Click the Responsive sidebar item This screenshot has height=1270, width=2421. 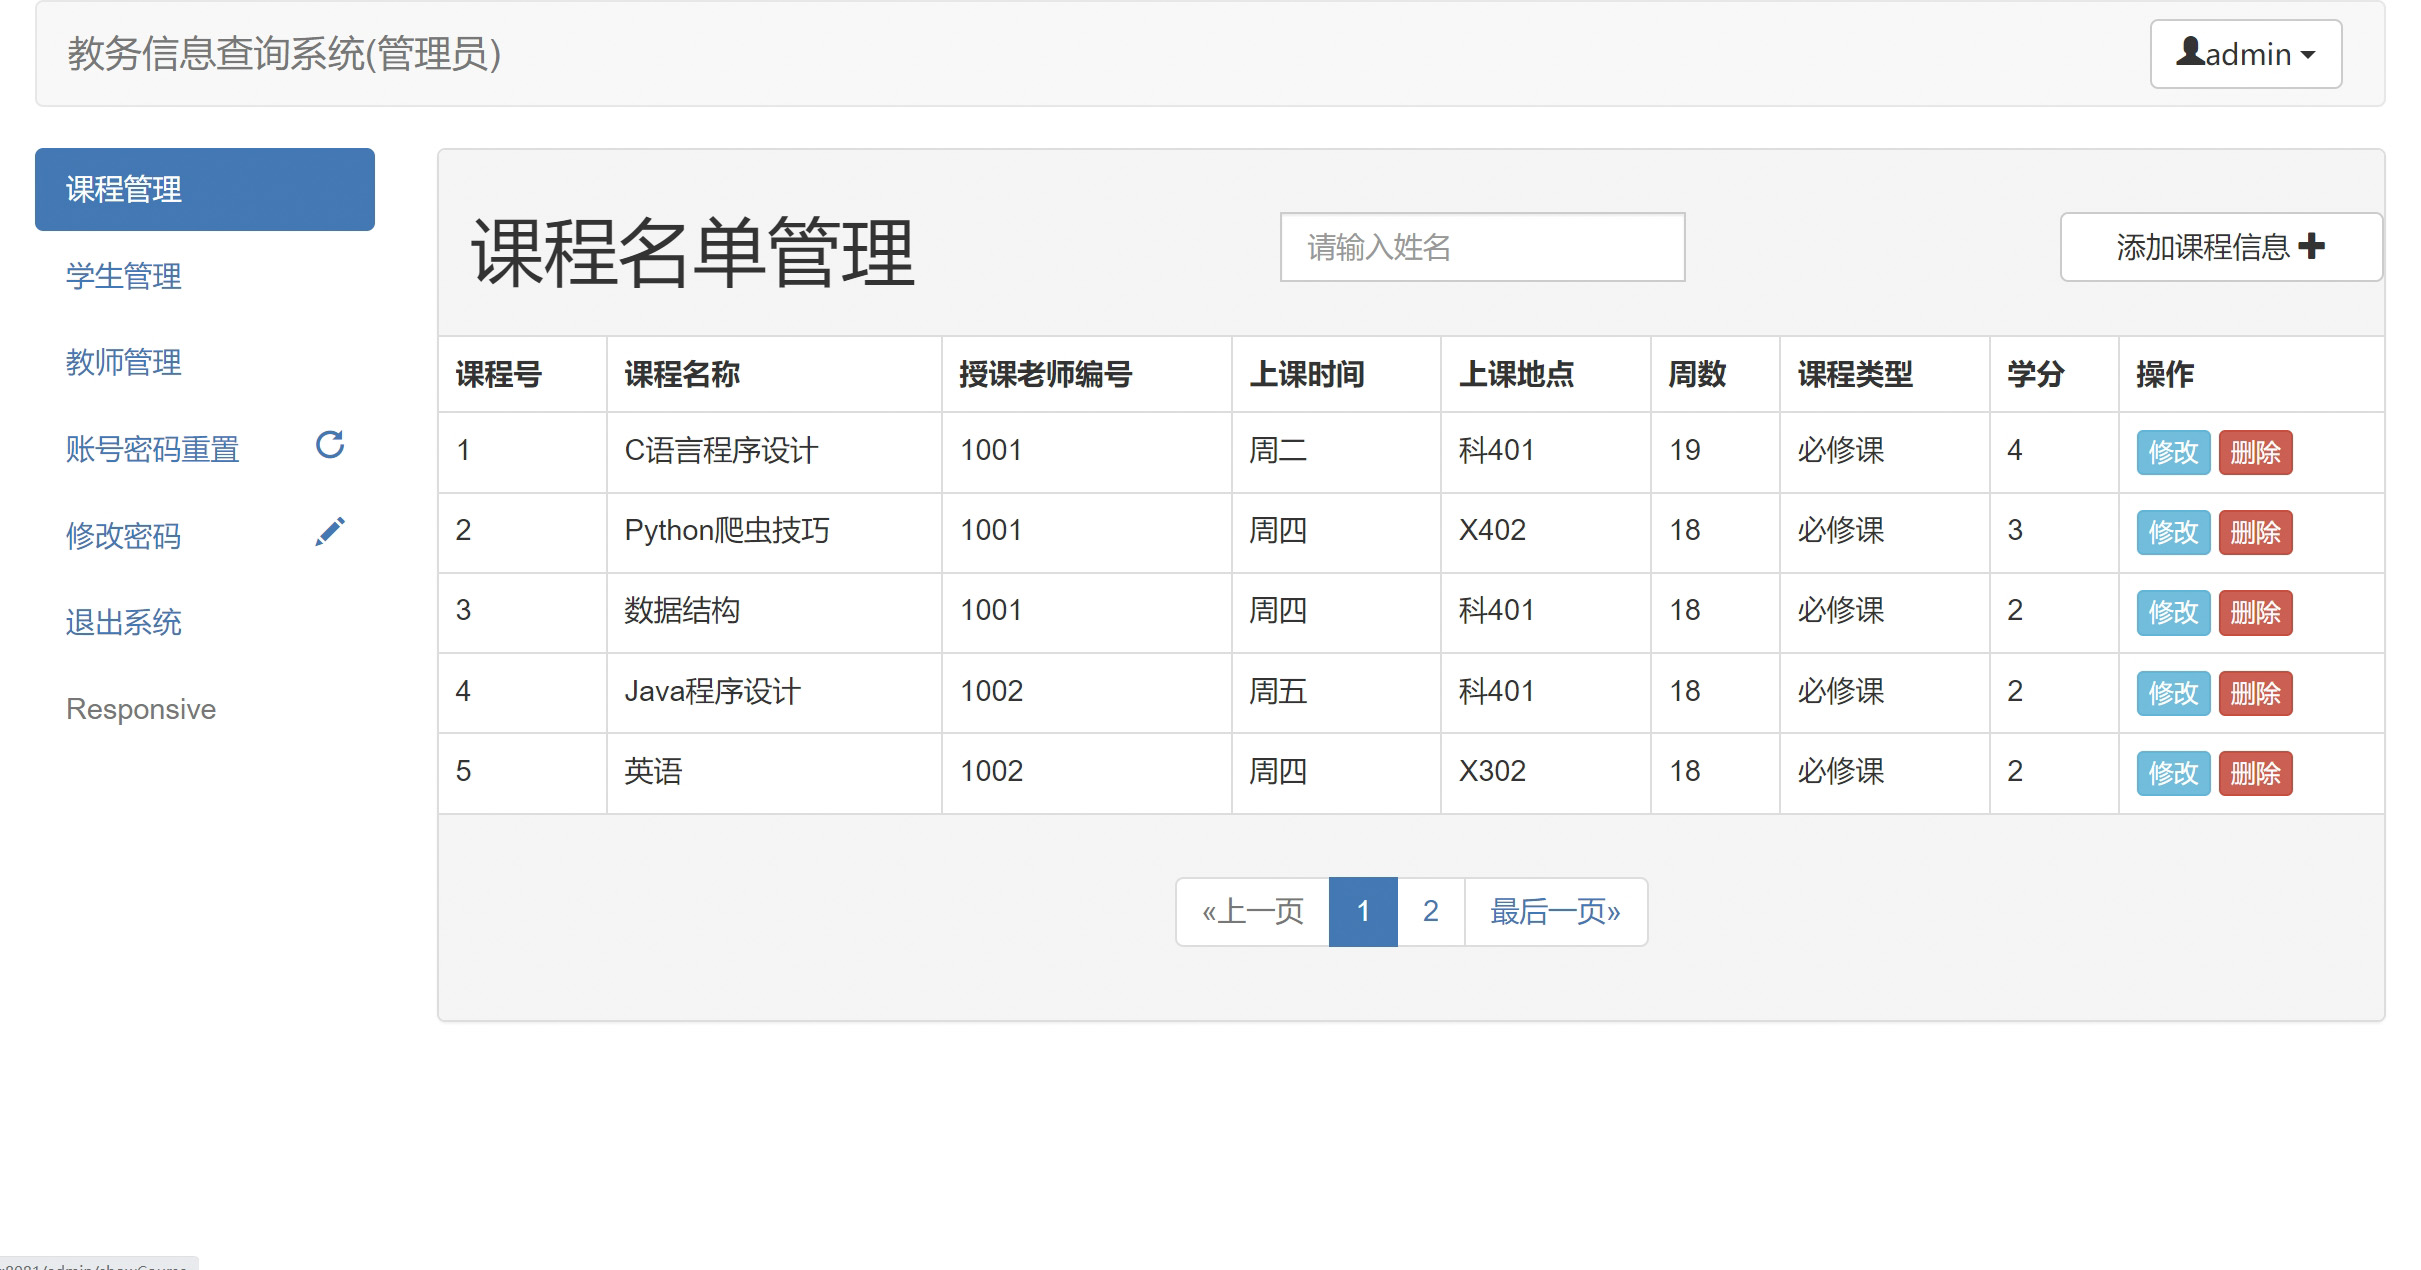141,709
